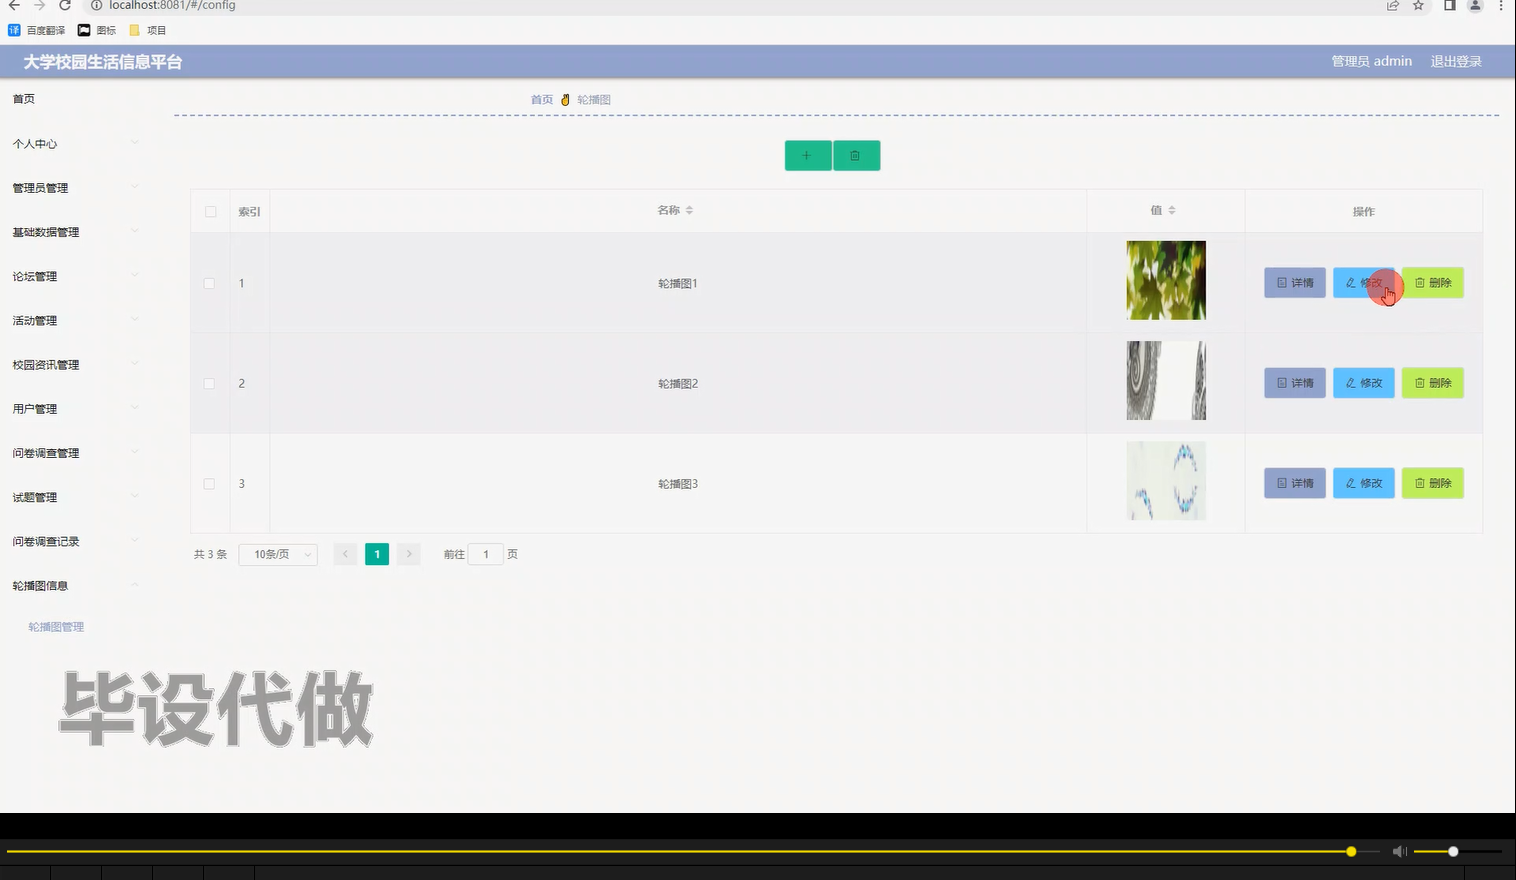Click the 轮播图3 thumbnail image
The height and width of the screenshot is (880, 1516).
[1166, 480]
